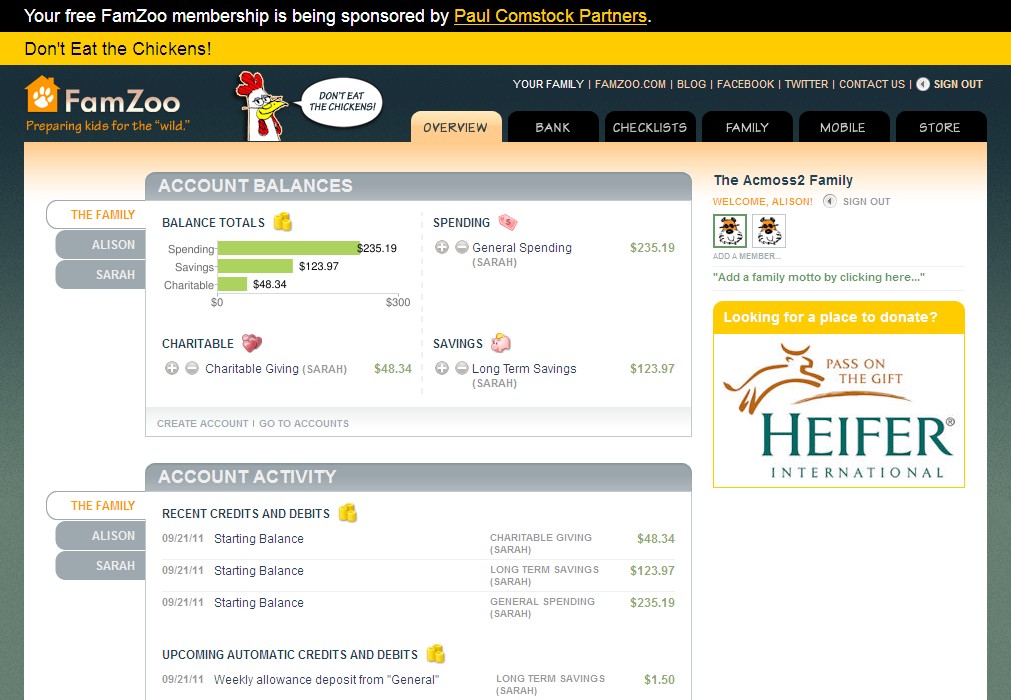This screenshot has width=1011, height=700.
Task: Click the piggy bank icon beside Savings
Action: (500, 343)
